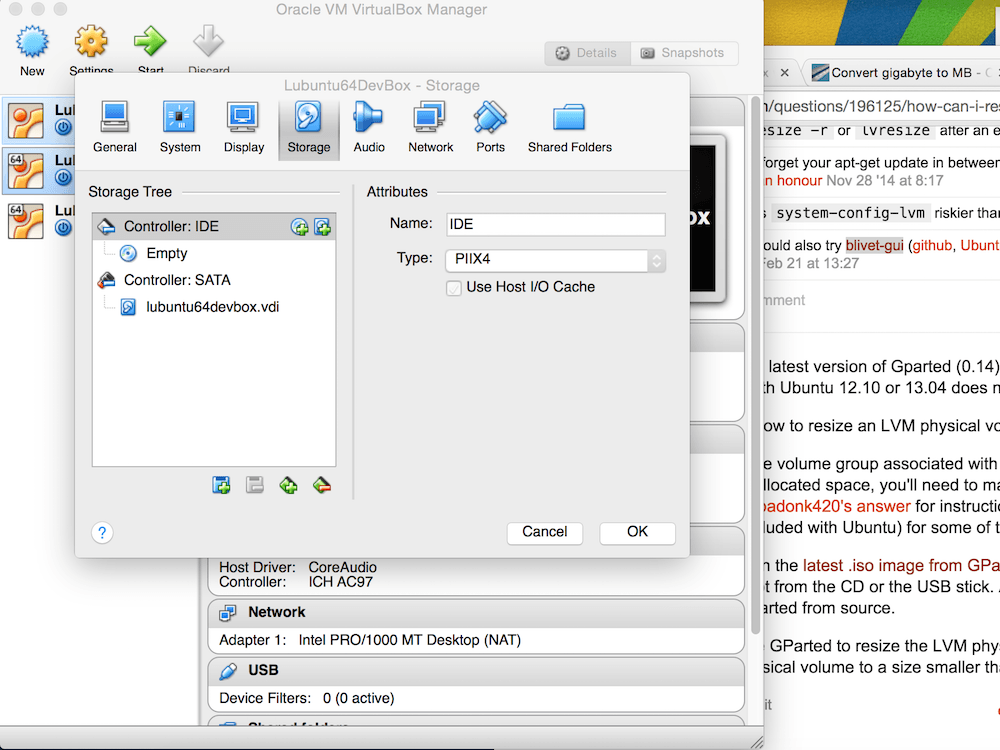The image size is (1000, 750).
Task: Click the New VM toolbar icon
Action: click(x=32, y=50)
